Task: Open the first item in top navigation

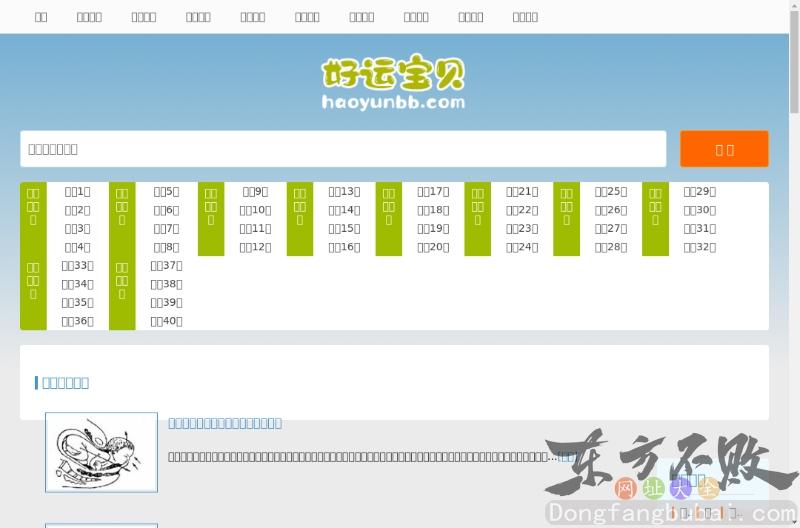Action: (x=41, y=17)
